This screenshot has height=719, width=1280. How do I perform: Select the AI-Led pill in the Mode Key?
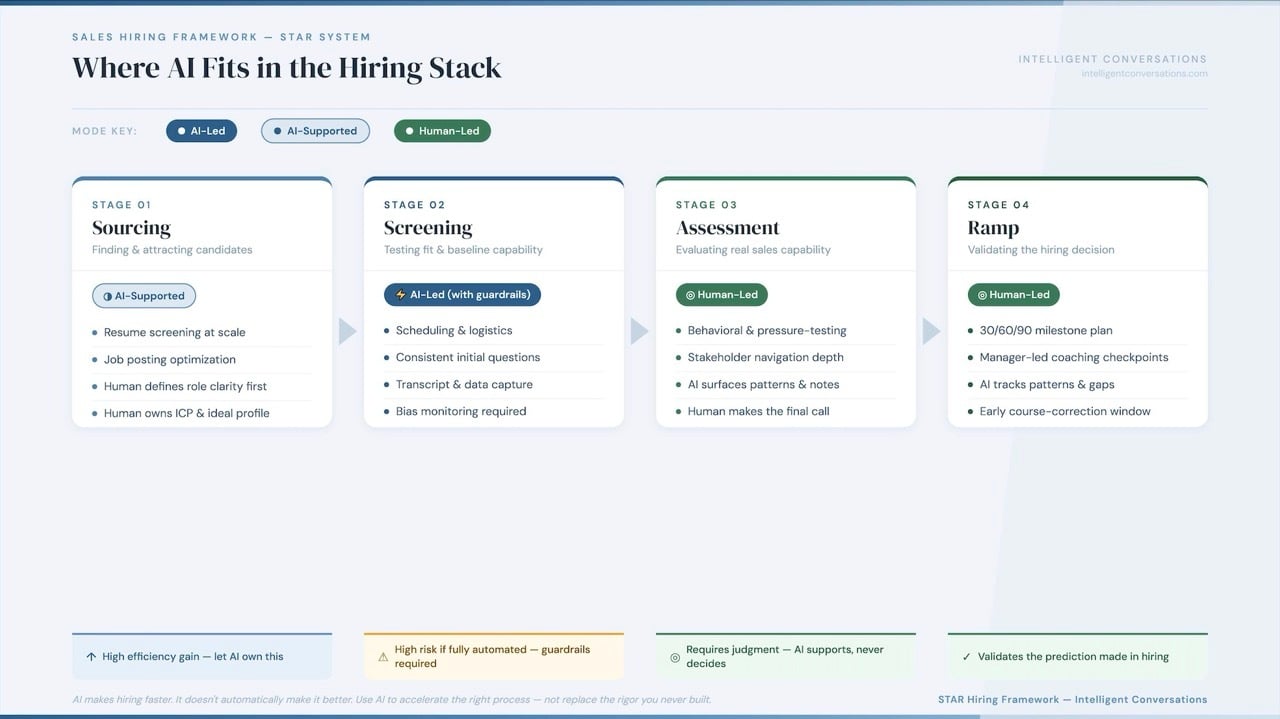[201, 130]
